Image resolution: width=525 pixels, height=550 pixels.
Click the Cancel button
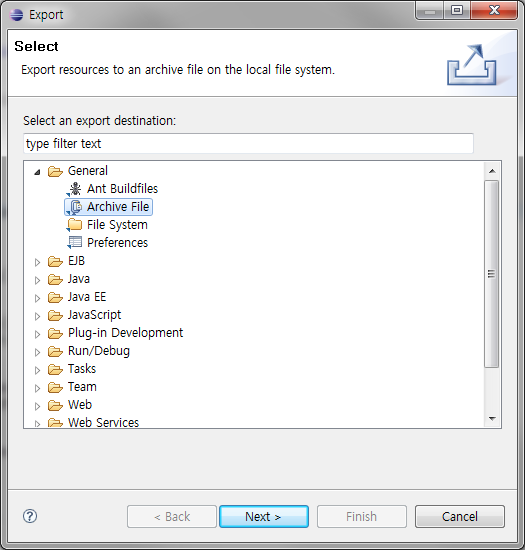pyautogui.click(x=460, y=516)
